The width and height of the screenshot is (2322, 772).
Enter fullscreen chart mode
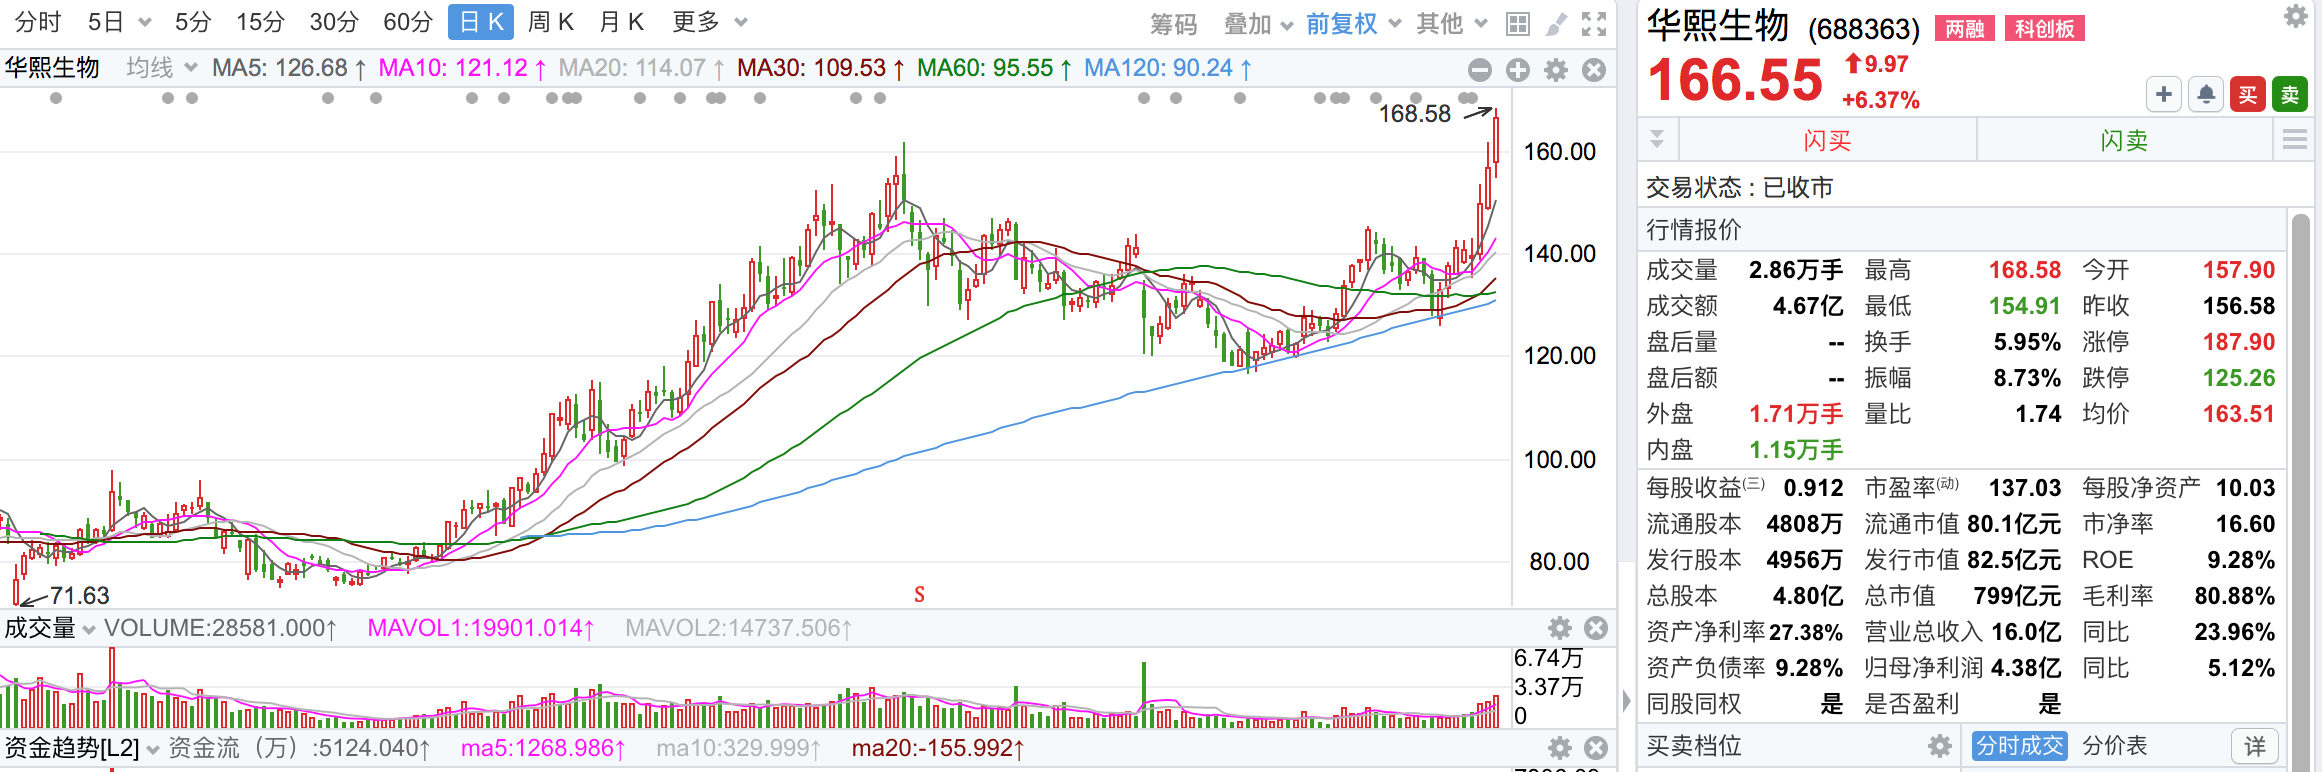(1594, 24)
